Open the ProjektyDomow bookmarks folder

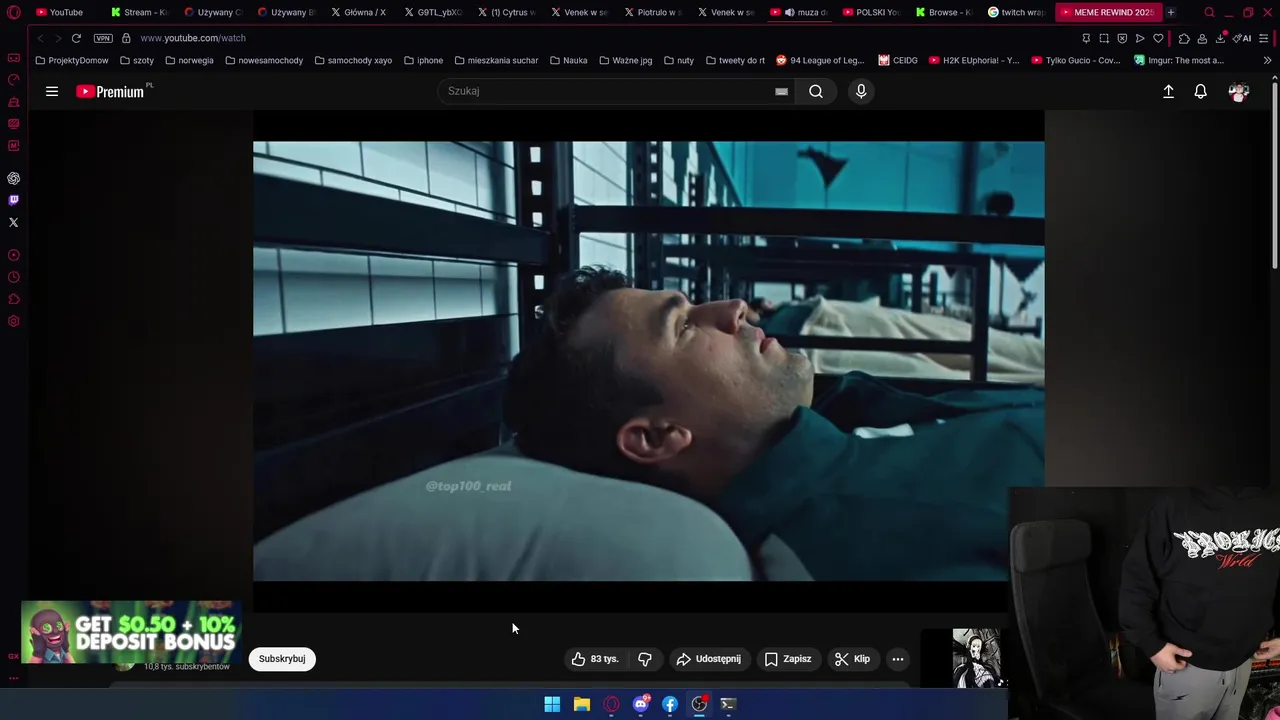tap(72, 60)
